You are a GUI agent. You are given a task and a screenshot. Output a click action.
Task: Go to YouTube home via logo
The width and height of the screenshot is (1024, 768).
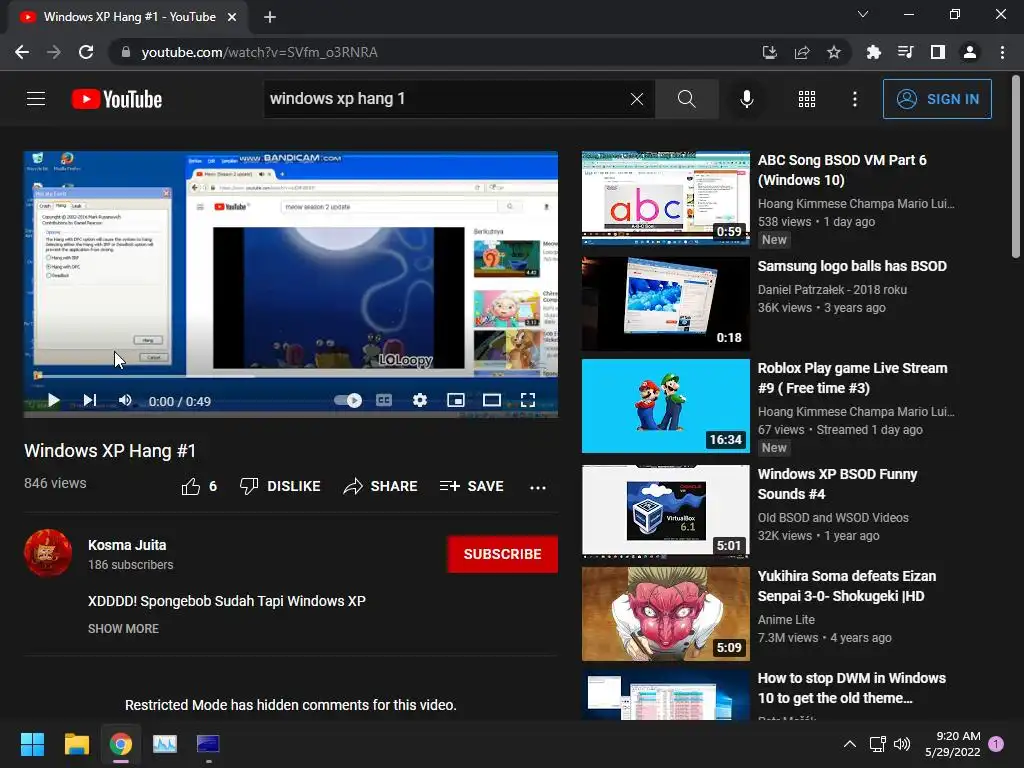tap(117, 99)
